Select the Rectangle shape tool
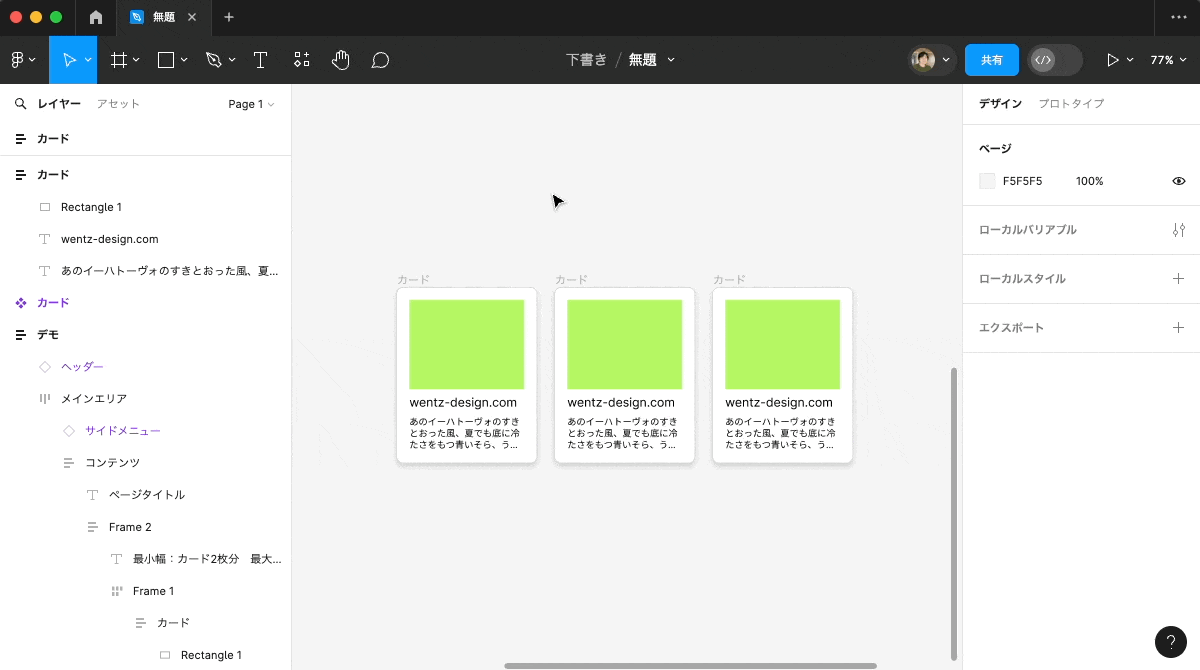This screenshot has height=670, width=1200. (x=165, y=59)
